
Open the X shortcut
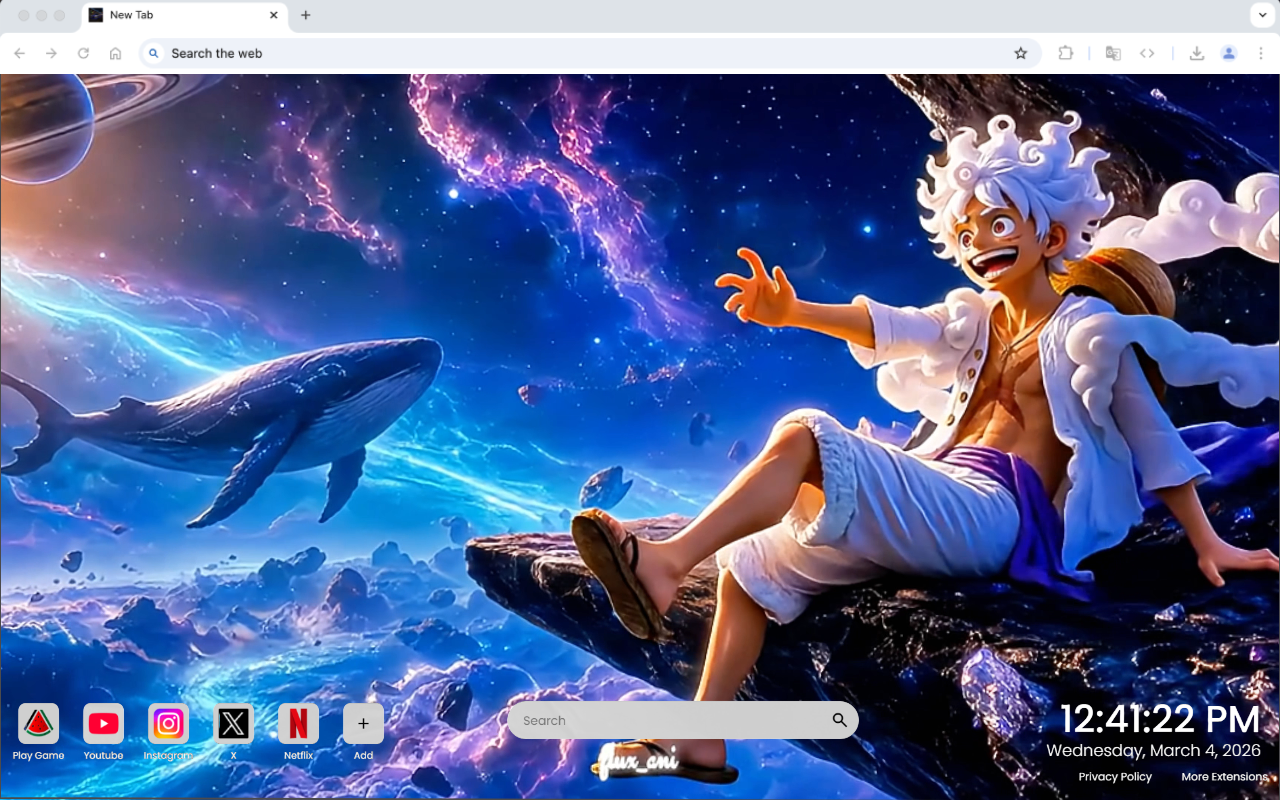pos(233,732)
